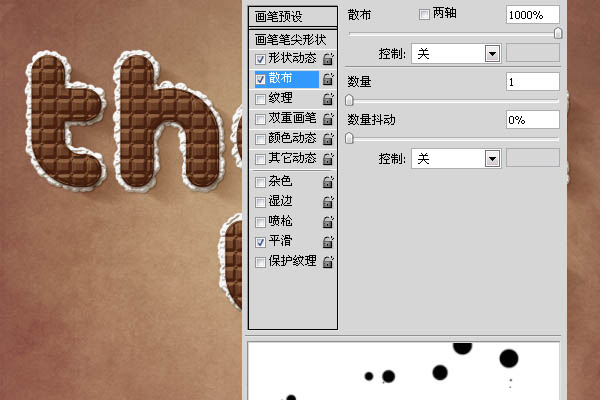Click the 数量 value field showing 1
The image size is (600, 400).
tap(533, 82)
